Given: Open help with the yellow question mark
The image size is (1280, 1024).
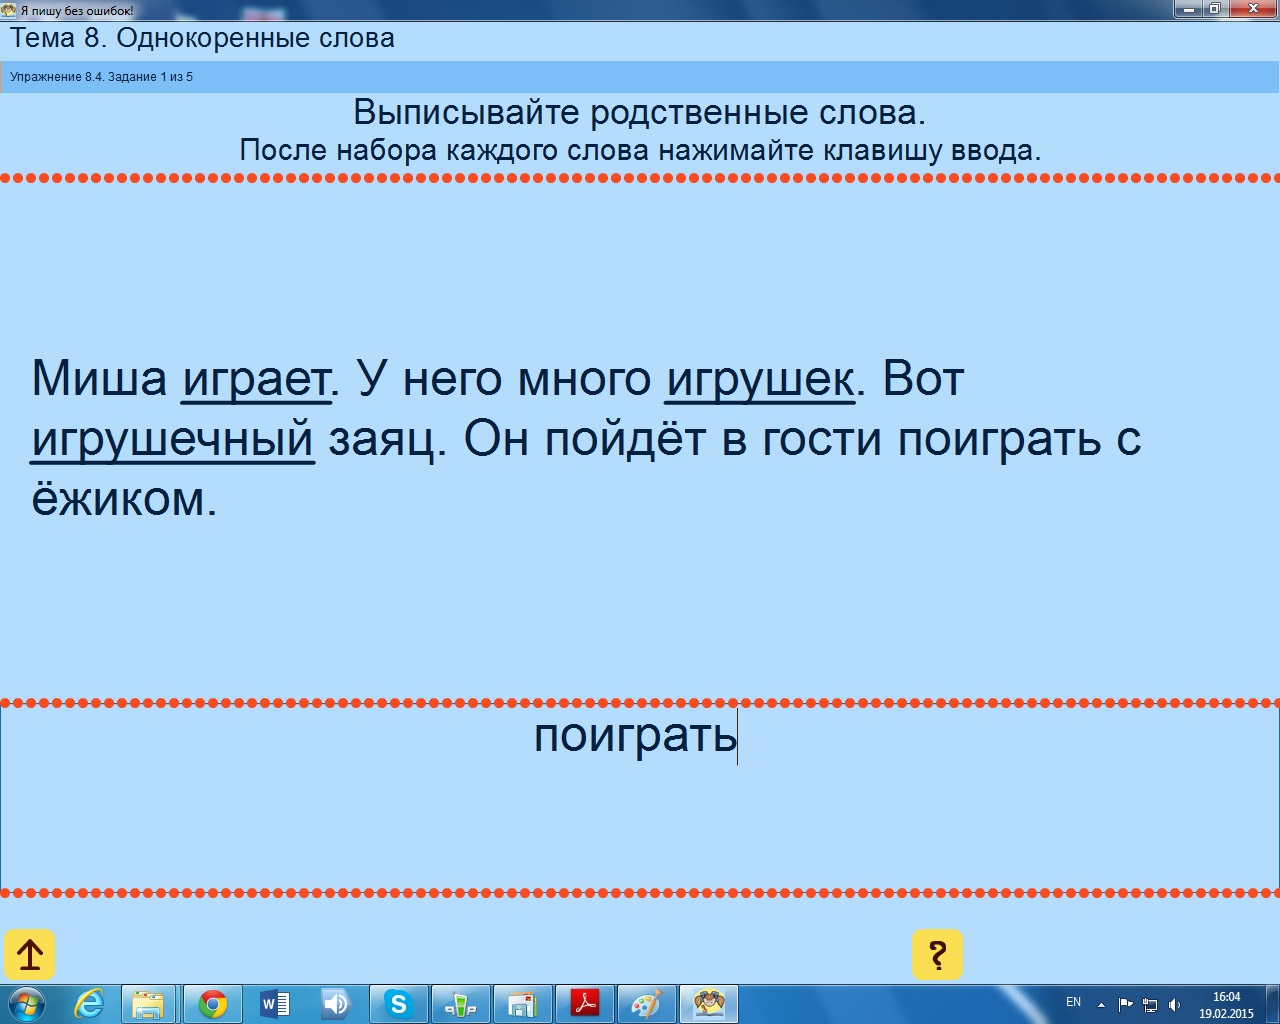Looking at the screenshot, I should (x=937, y=955).
